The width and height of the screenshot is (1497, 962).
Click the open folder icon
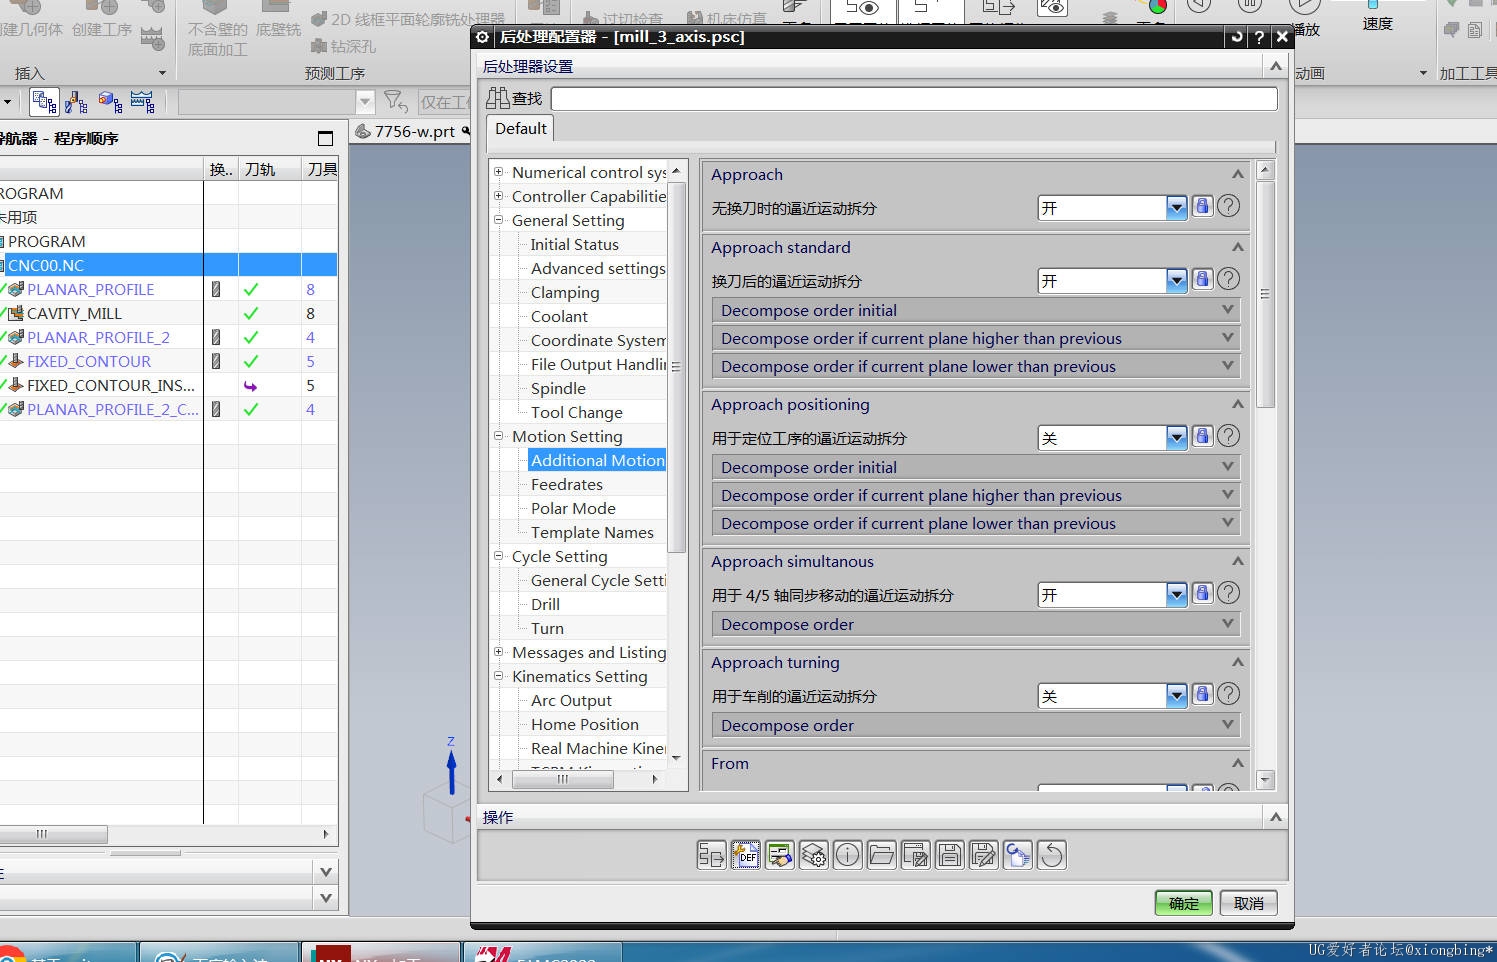[x=881, y=855]
